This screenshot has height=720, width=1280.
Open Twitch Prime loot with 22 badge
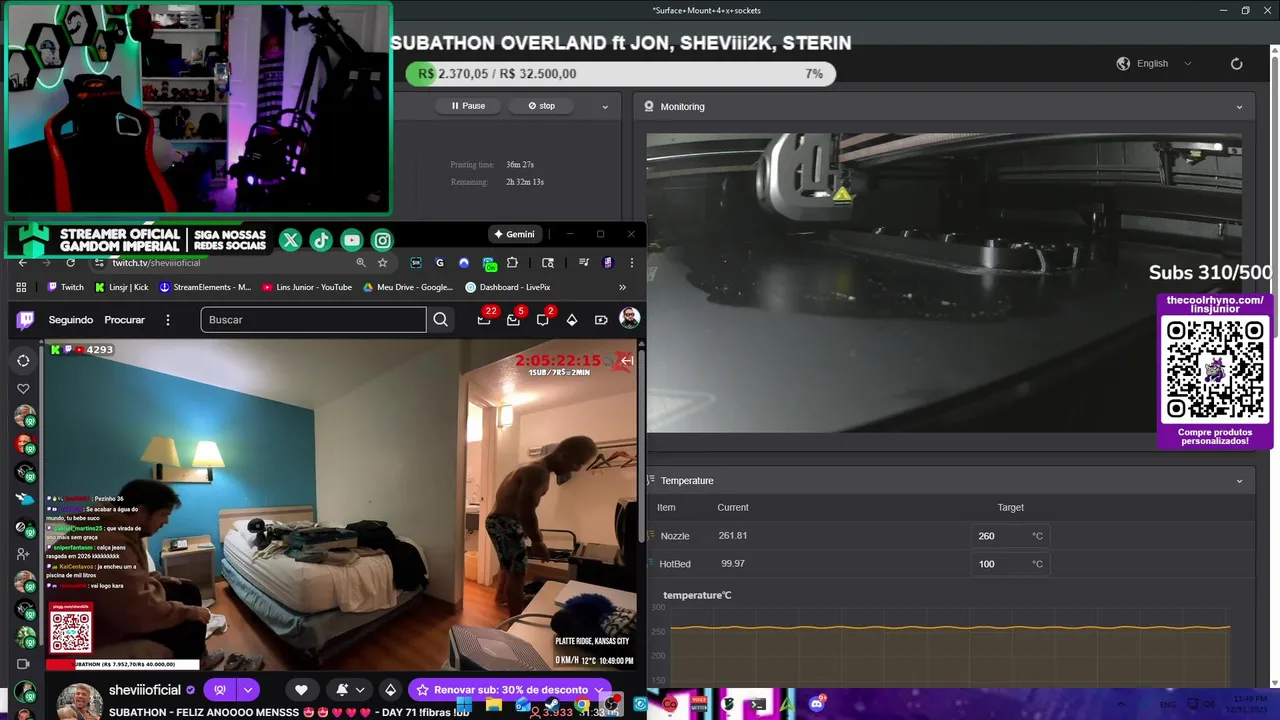pyautogui.click(x=485, y=319)
